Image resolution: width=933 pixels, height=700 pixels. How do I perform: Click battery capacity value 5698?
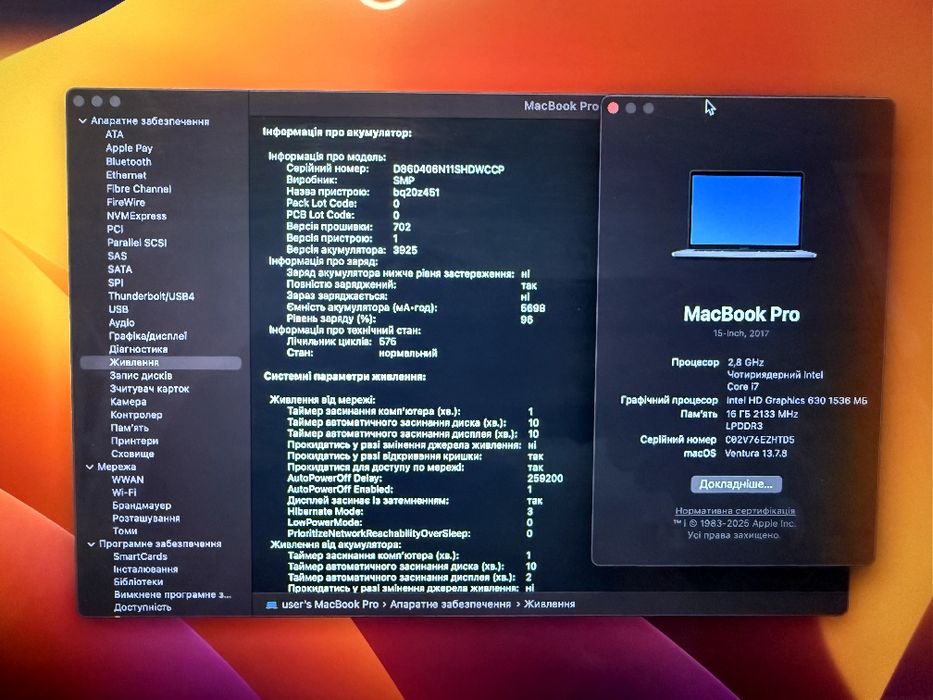(x=533, y=308)
